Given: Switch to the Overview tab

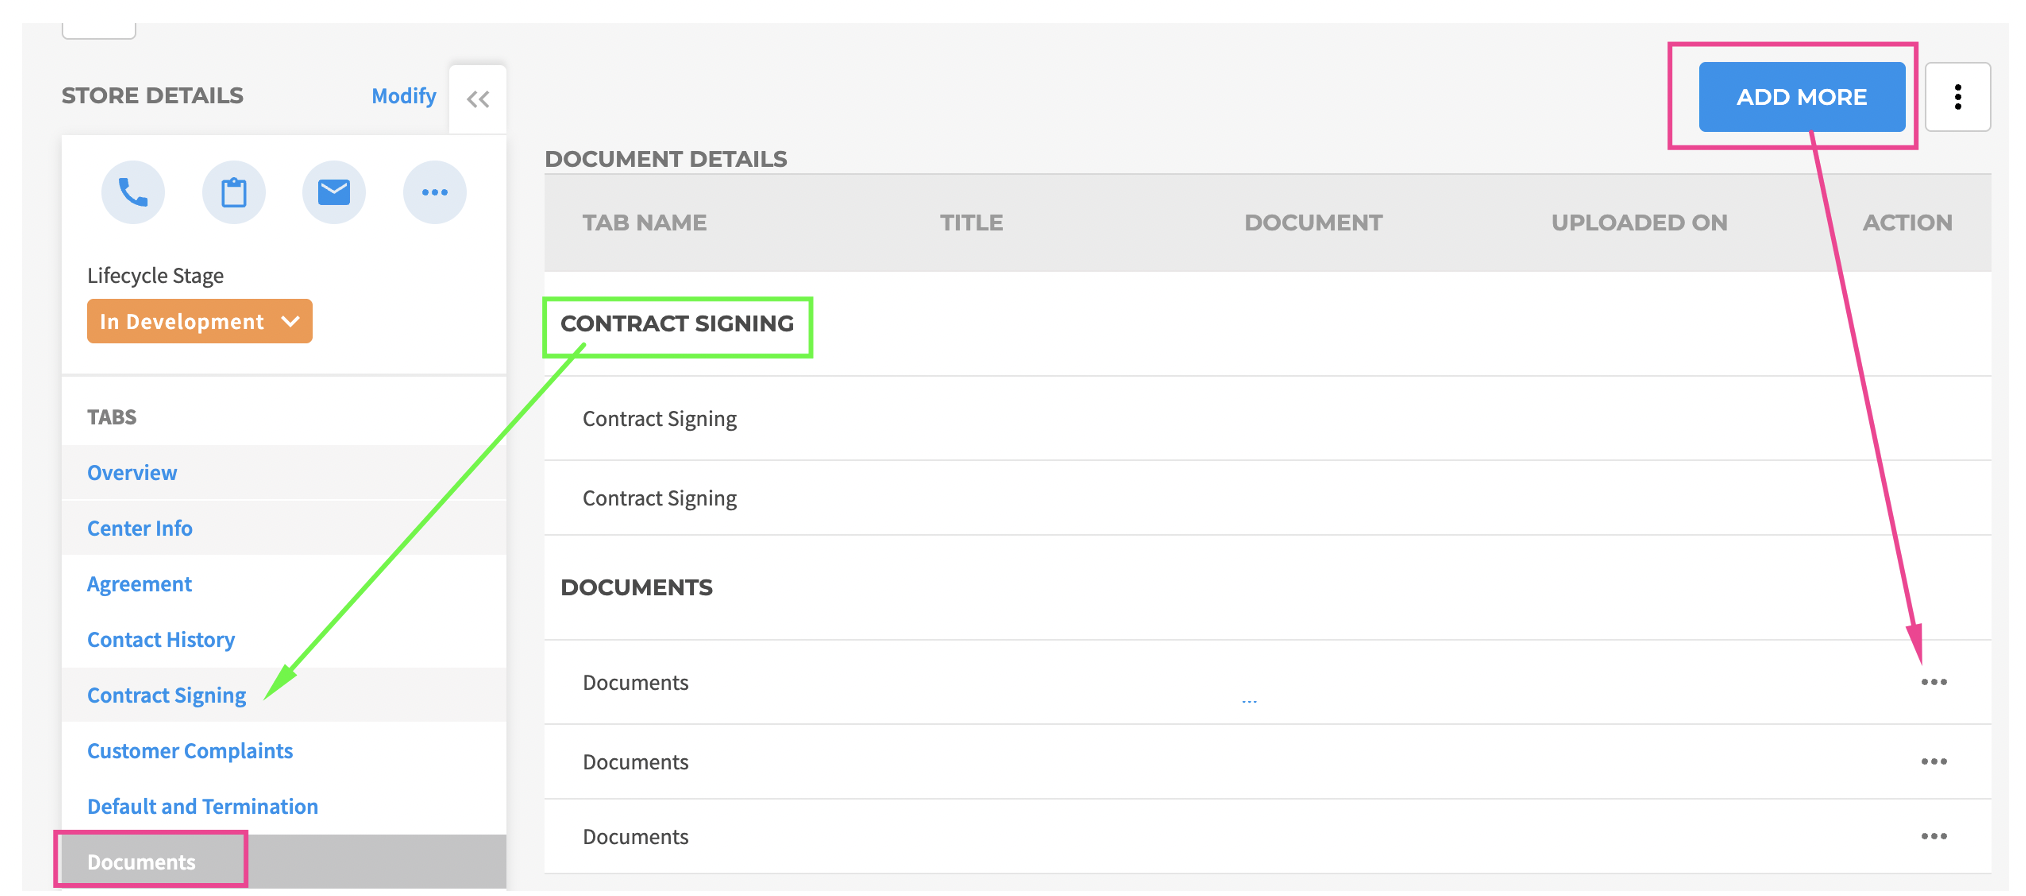Looking at the screenshot, I should tap(132, 473).
